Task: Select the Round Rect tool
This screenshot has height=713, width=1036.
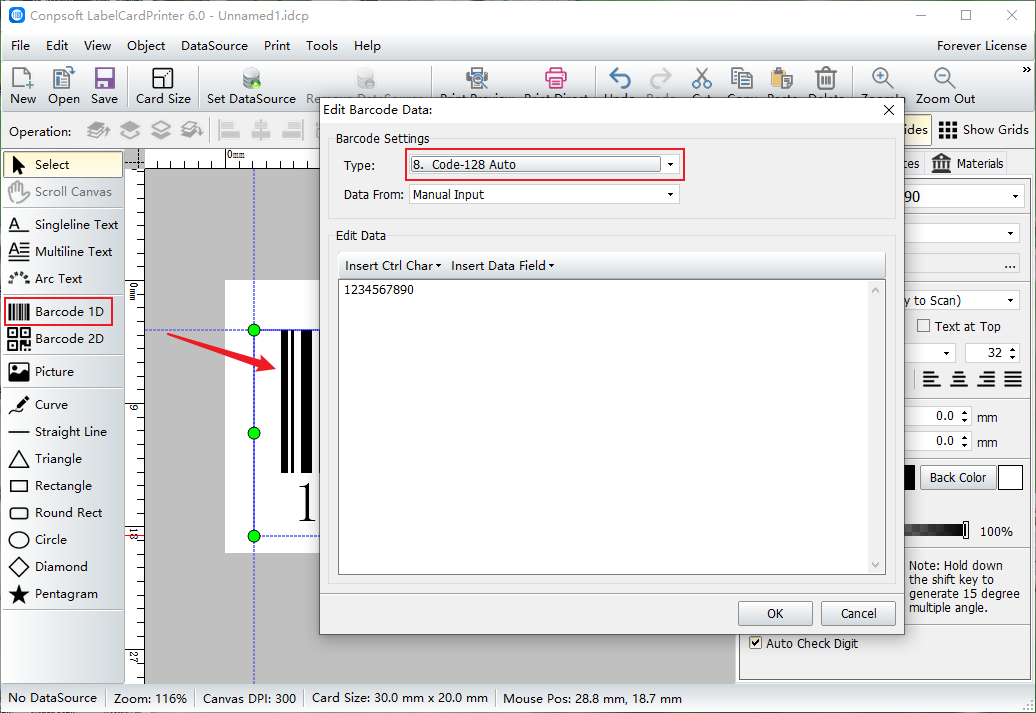Action: [x=63, y=513]
